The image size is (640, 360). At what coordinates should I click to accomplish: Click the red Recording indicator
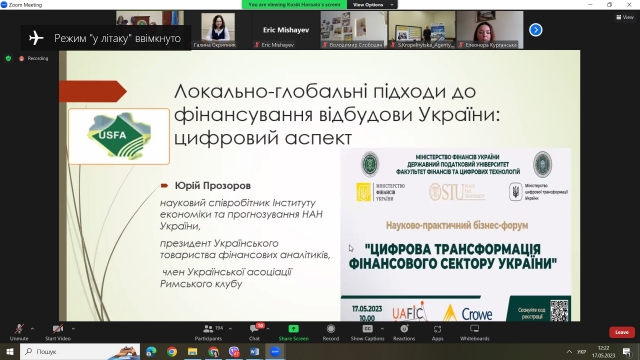tap(34, 58)
